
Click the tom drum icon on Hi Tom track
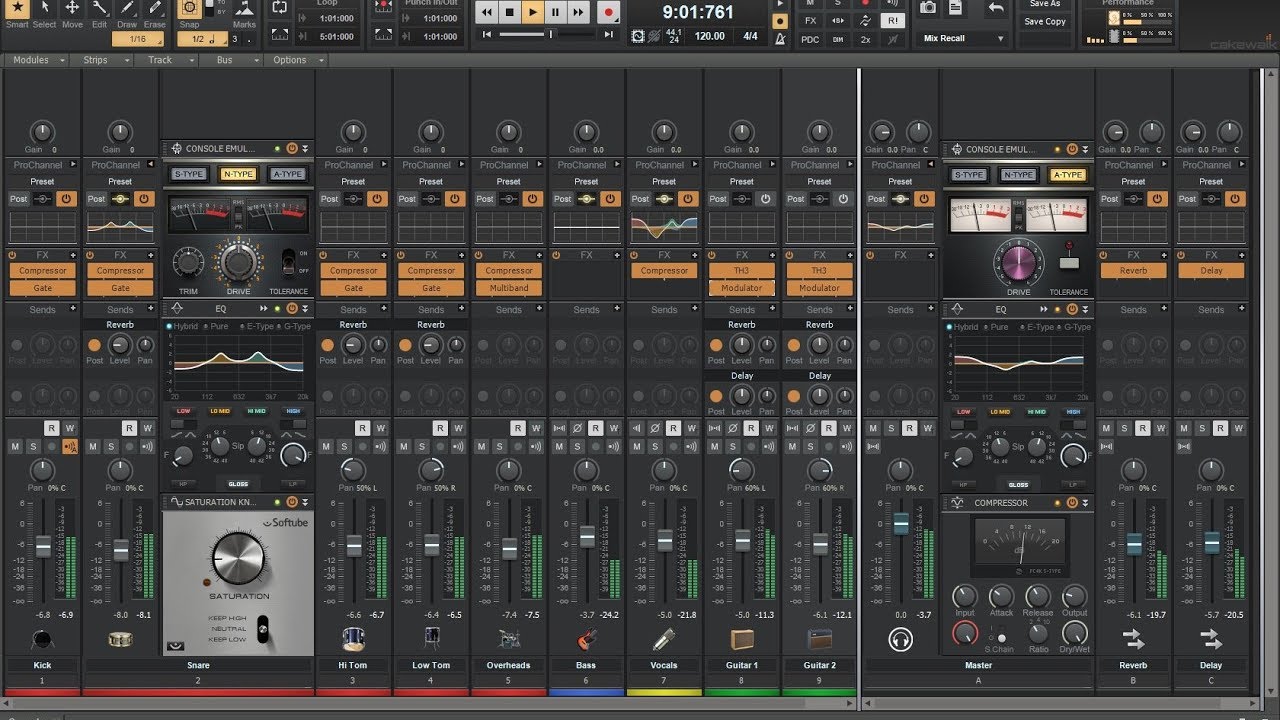pos(353,639)
